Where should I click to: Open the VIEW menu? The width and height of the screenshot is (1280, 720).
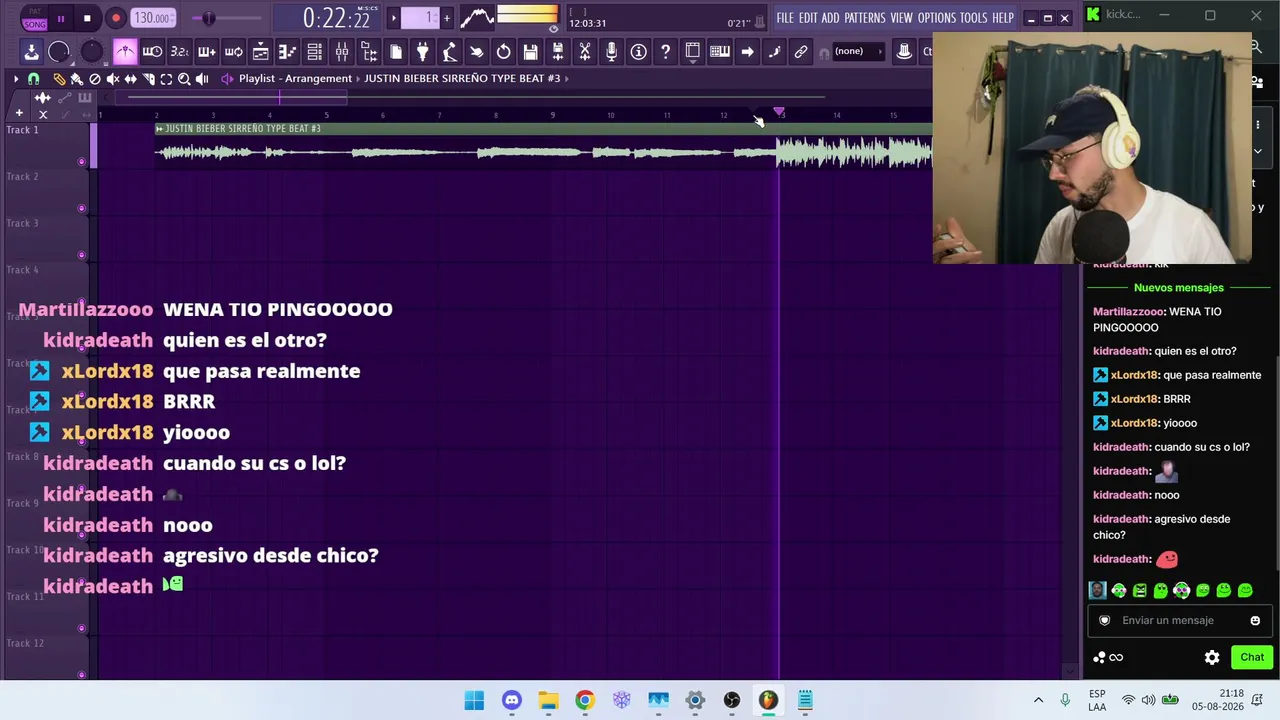(x=901, y=18)
